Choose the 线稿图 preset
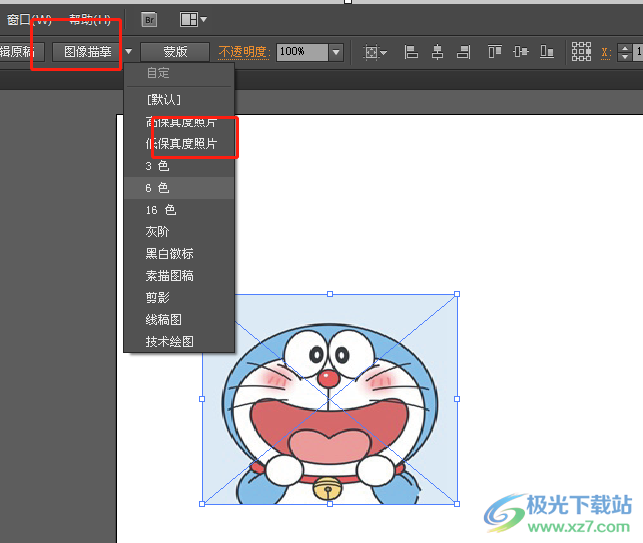This screenshot has width=643, height=543. 179,319
